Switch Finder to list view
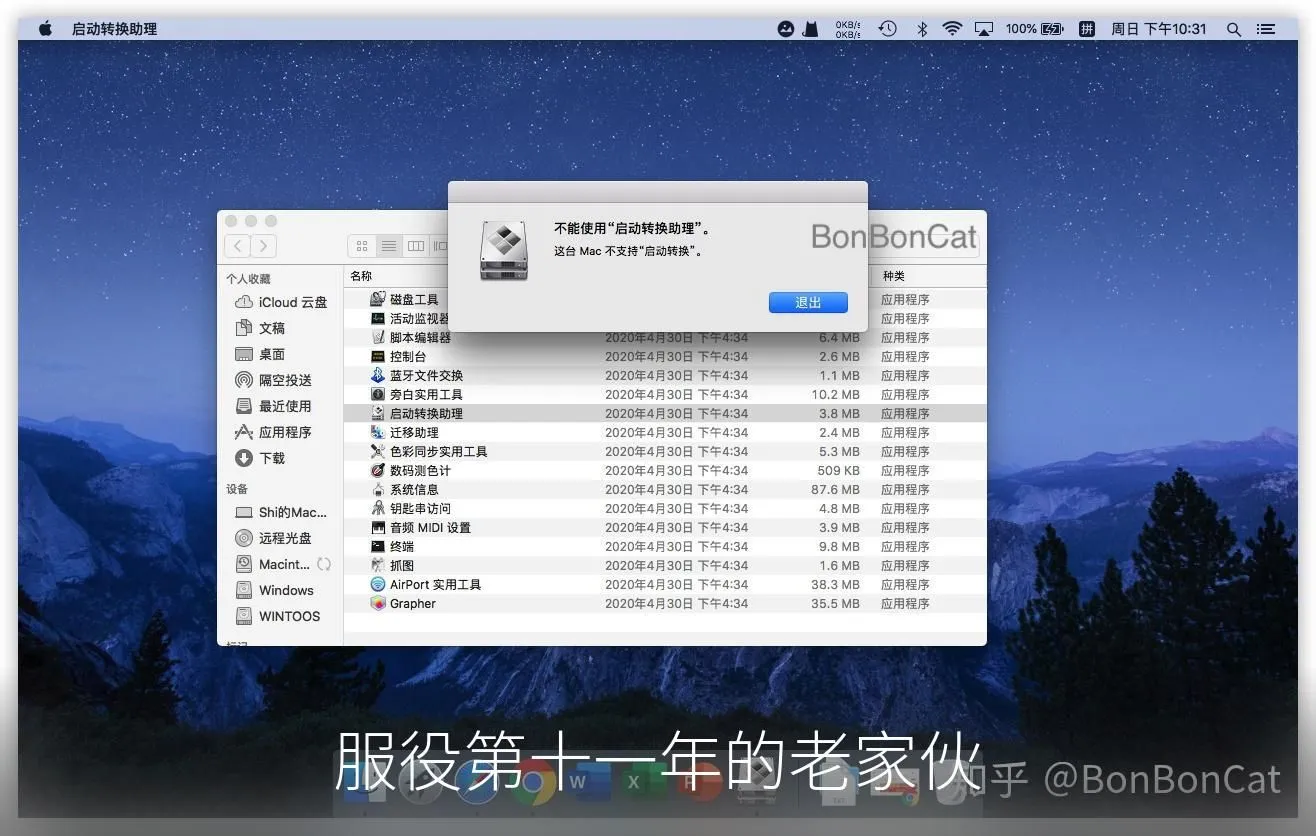Image resolution: width=1316 pixels, height=836 pixels. pos(389,246)
